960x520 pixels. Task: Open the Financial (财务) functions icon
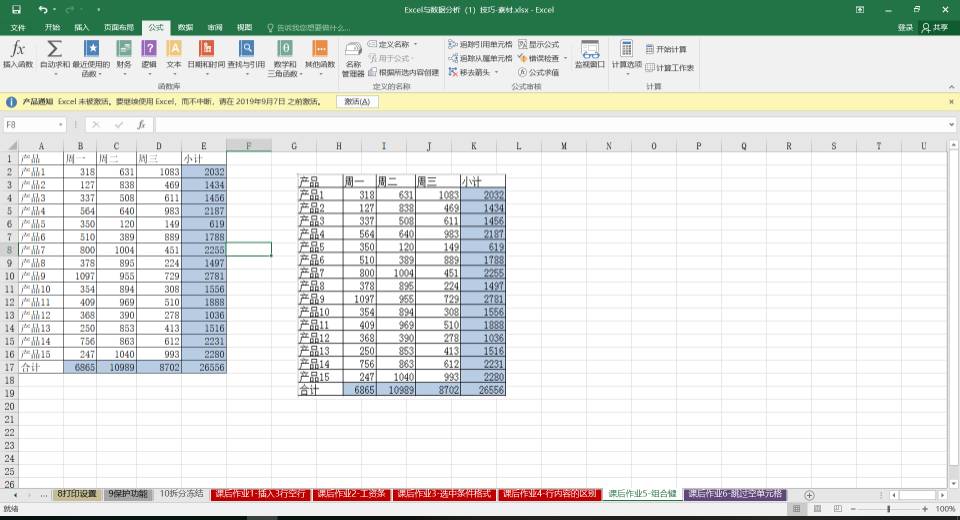pos(124,55)
